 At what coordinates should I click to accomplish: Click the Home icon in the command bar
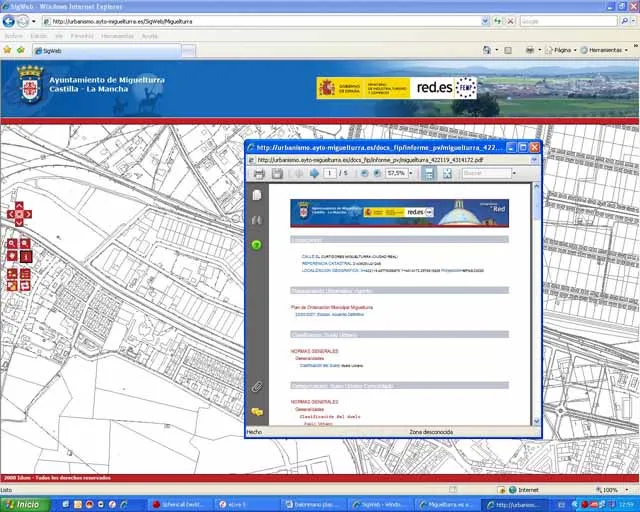[x=487, y=50]
